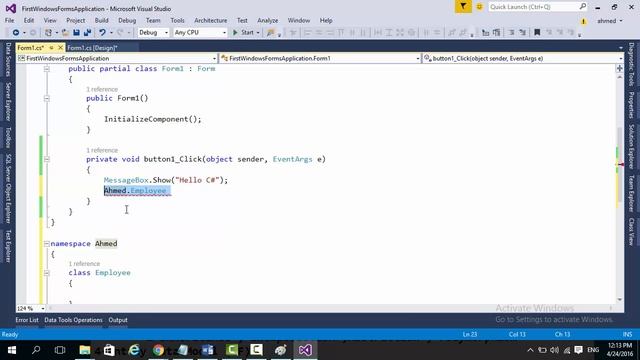Click the 1 reference link above button1_Click
Screen dimensions: 640x360
[x=102, y=150]
